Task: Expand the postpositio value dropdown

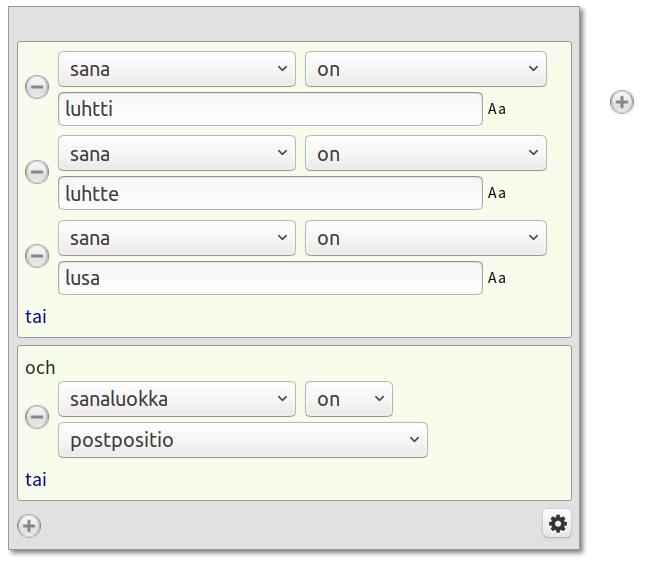Action: (x=243, y=440)
